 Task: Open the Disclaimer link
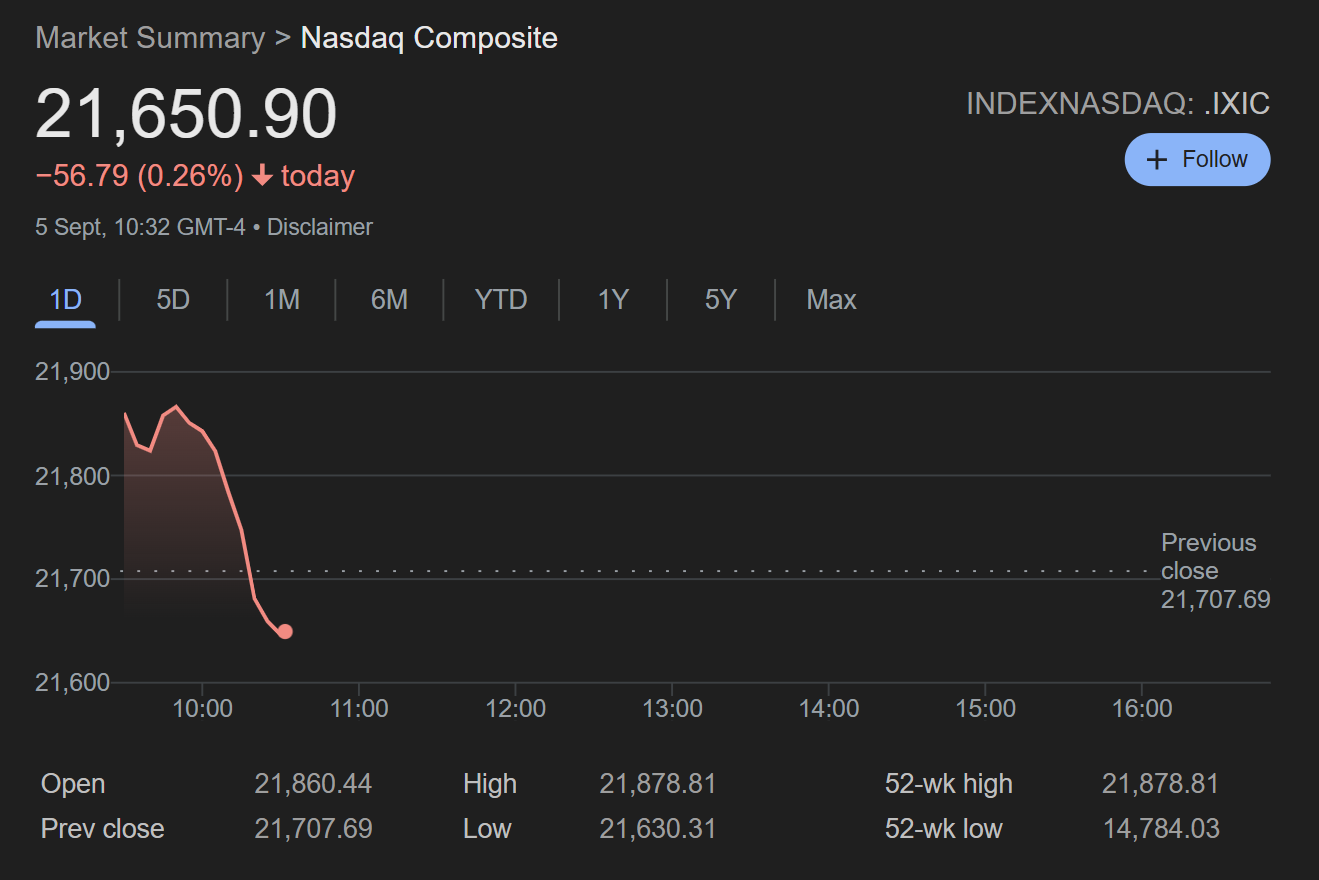tap(320, 227)
